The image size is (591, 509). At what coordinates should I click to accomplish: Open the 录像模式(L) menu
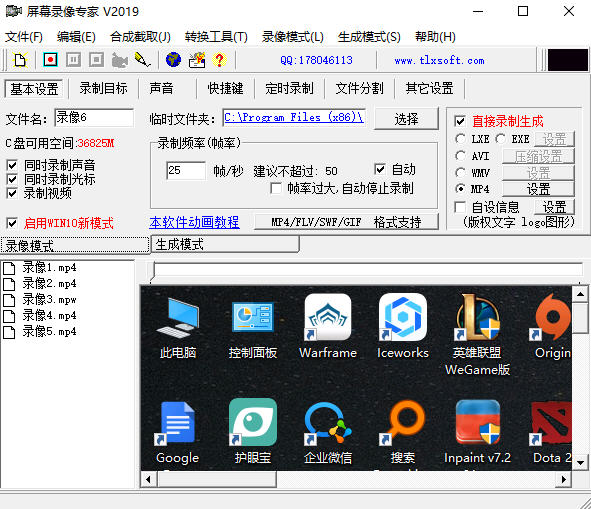pos(293,37)
